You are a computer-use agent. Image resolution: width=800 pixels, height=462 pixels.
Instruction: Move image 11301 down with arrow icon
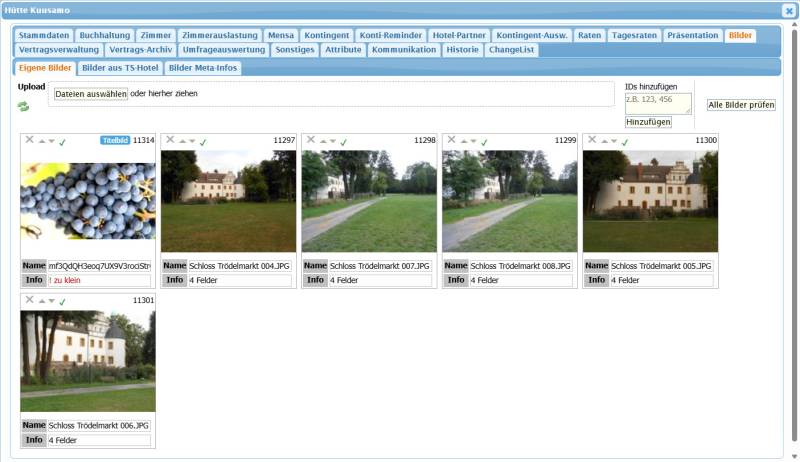(x=52, y=301)
